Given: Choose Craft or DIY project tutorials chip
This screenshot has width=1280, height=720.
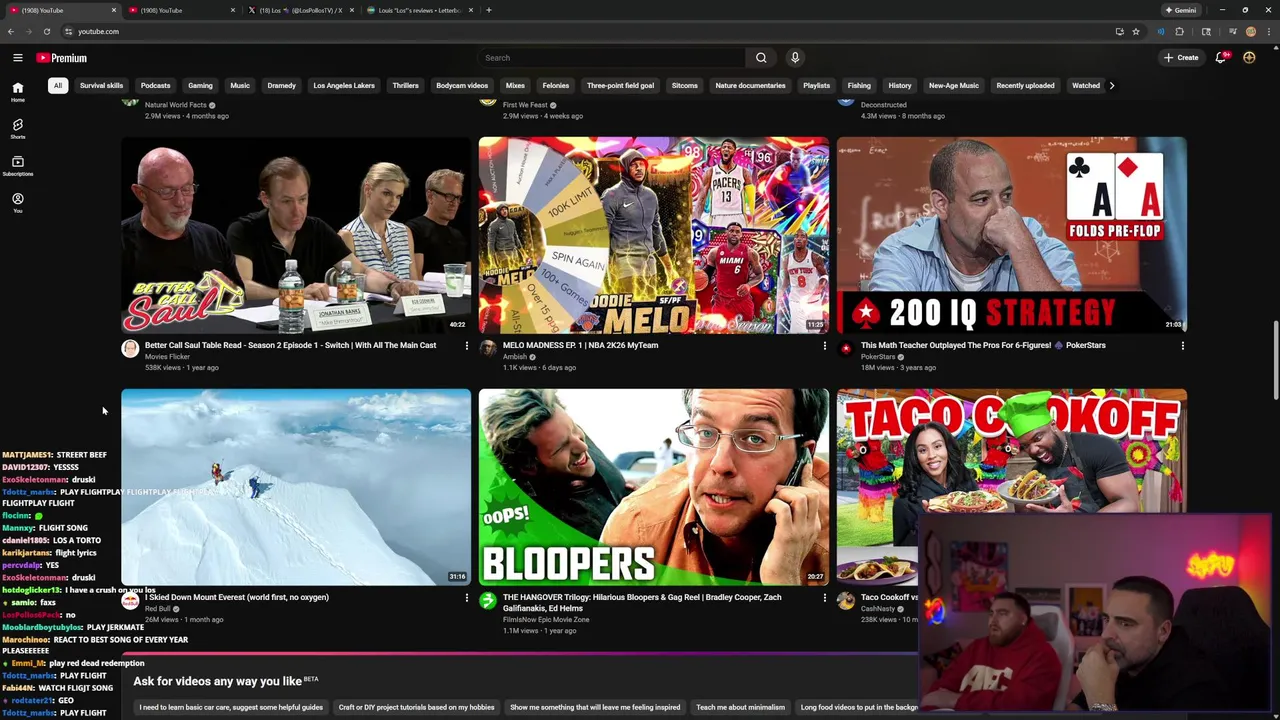Looking at the screenshot, I should pyautogui.click(x=417, y=708).
